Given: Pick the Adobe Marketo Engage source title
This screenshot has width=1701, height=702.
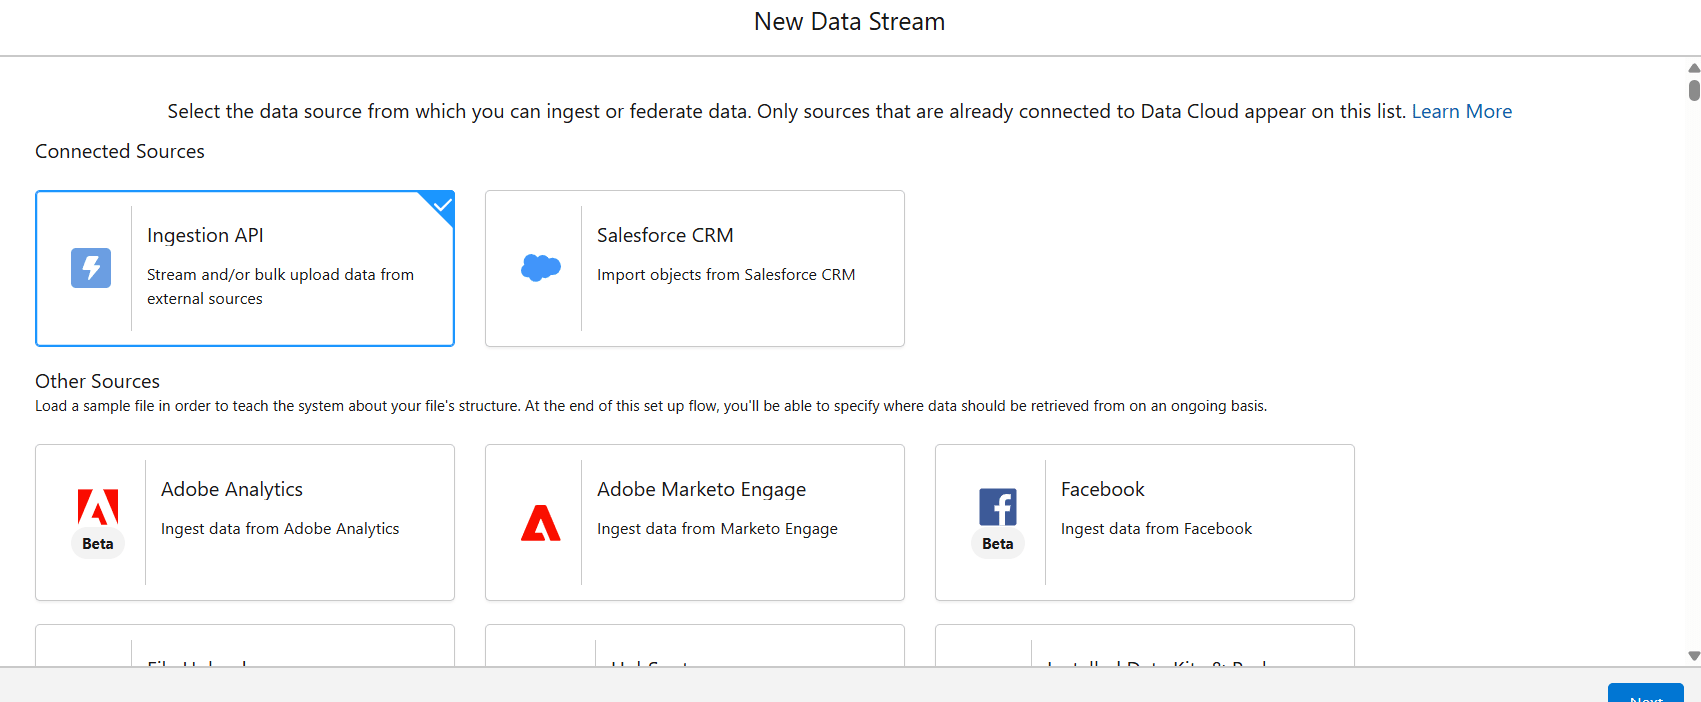Looking at the screenshot, I should (x=701, y=489).
